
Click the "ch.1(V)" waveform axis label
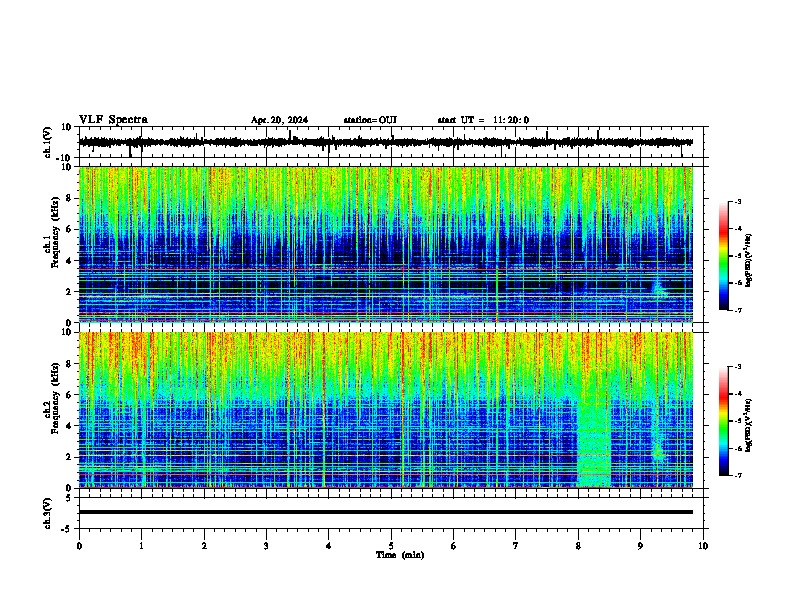49,142
